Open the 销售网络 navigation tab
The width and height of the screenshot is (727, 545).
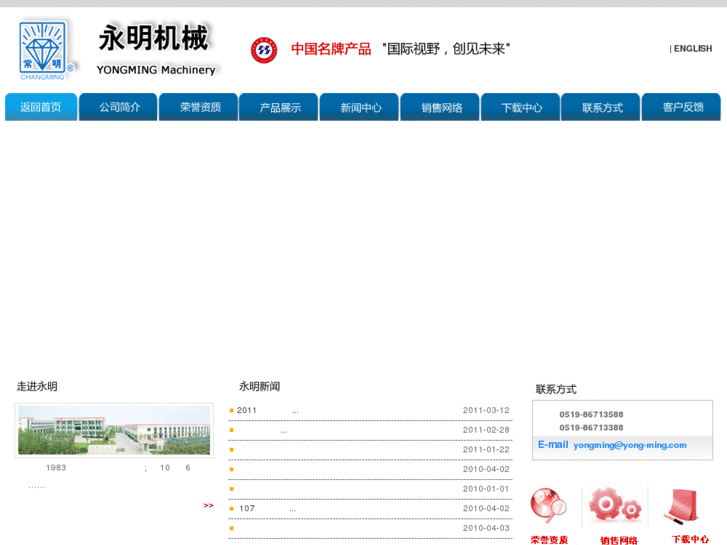click(x=440, y=107)
